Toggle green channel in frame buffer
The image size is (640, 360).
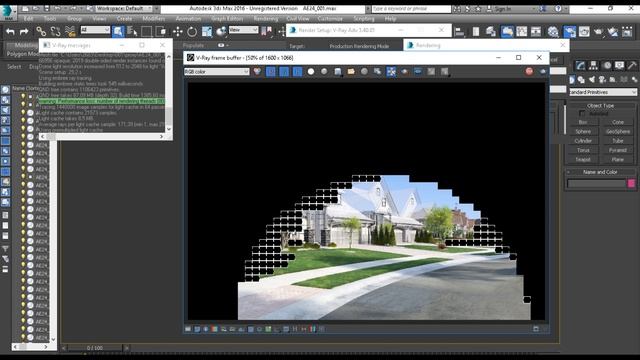pos(284,72)
